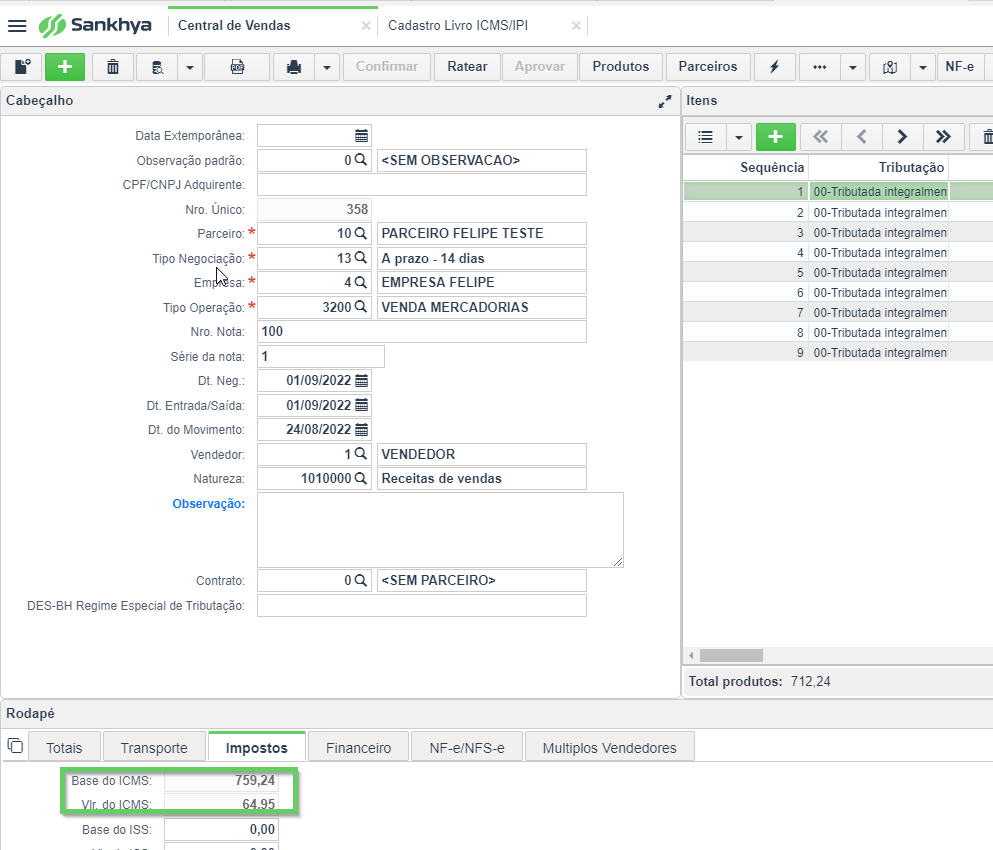The width and height of the screenshot is (993, 850).
Task: Click the Tipo Operação lookup magnifier
Action: tap(361, 307)
